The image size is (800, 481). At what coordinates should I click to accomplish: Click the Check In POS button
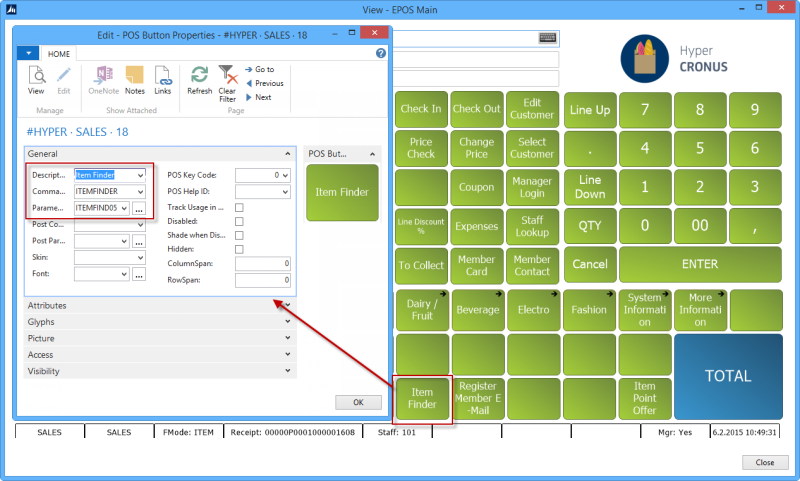[x=421, y=109]
